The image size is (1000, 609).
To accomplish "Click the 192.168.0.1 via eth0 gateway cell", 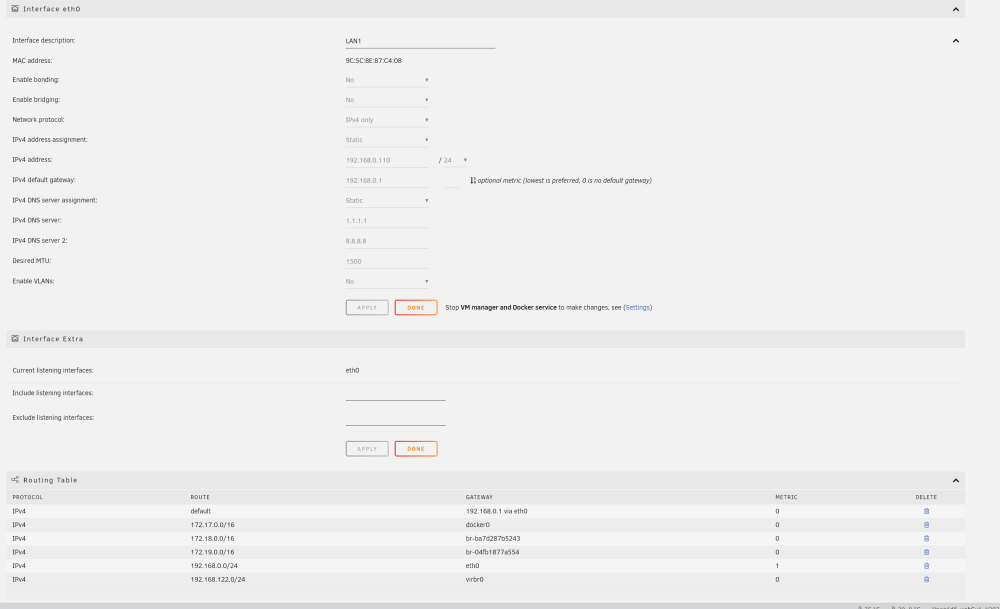I will coord(496,511).
